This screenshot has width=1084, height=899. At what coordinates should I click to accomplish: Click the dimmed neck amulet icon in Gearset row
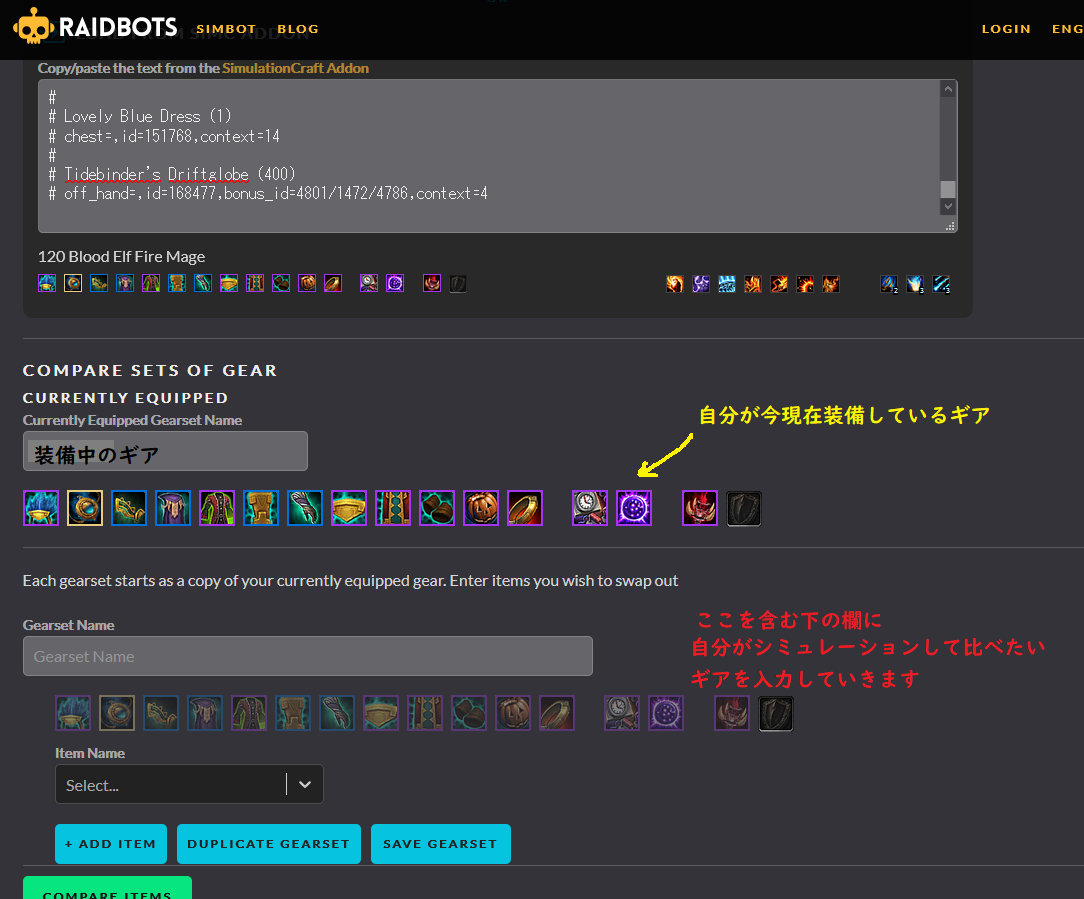point(117,713)
